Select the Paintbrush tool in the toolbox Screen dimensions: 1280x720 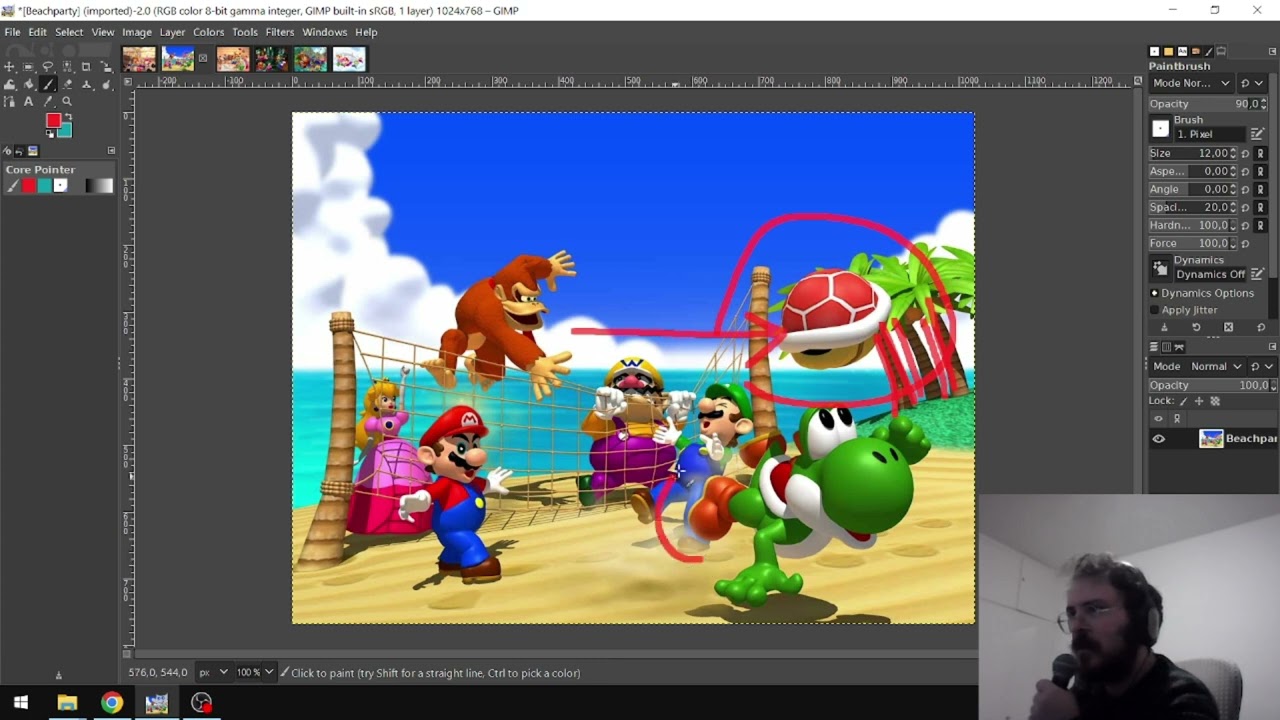point(48,85)
